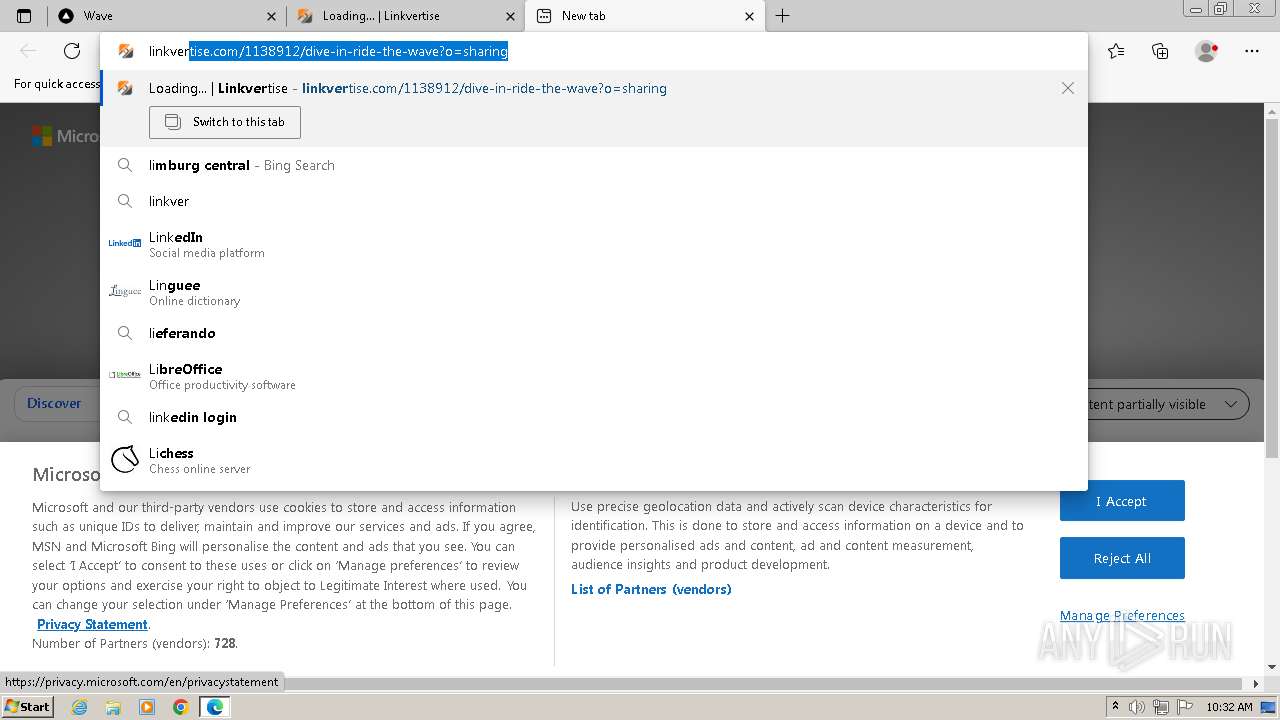Click the vertical scrollbar down arrow
Screen dimensions: 1280x720
point(1272,667)
